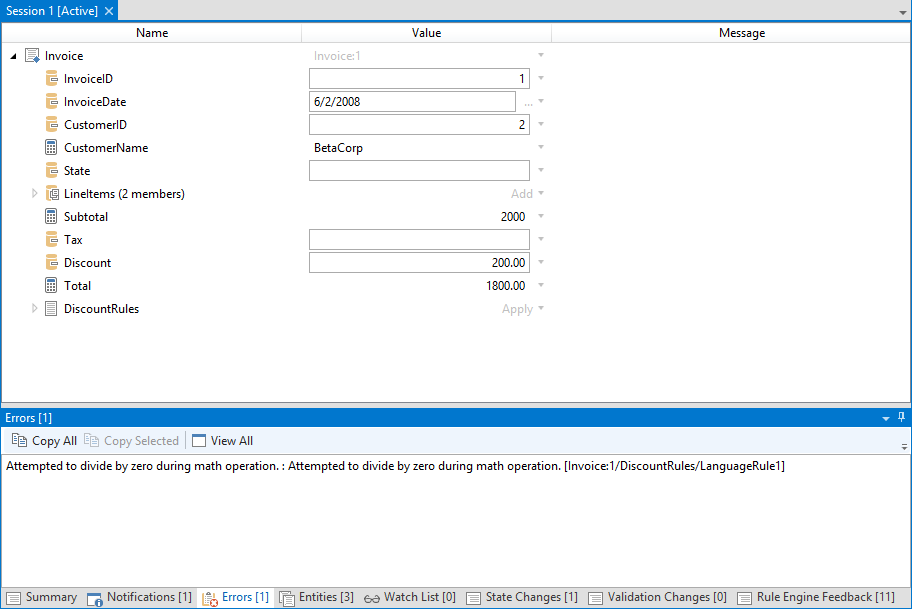The width and height of the screenshot is (912, 609).
Task: Expand the DiscountRules node
Action: point(35,309)
